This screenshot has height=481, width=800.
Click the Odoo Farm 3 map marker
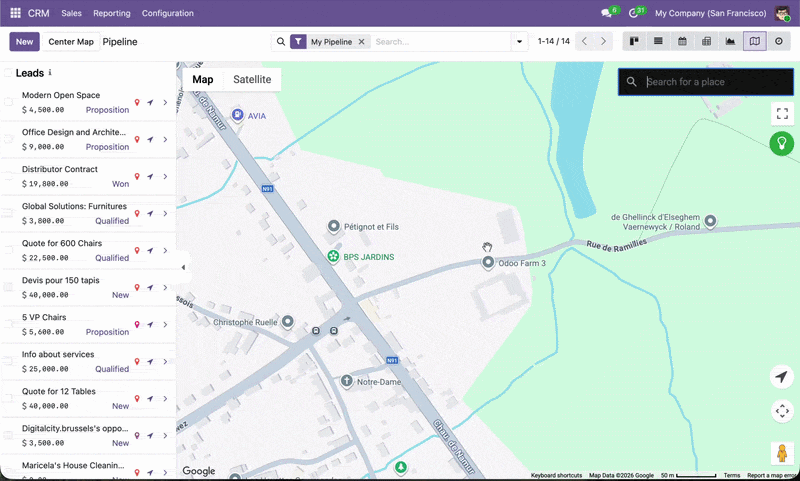click(x=488, y=263)
